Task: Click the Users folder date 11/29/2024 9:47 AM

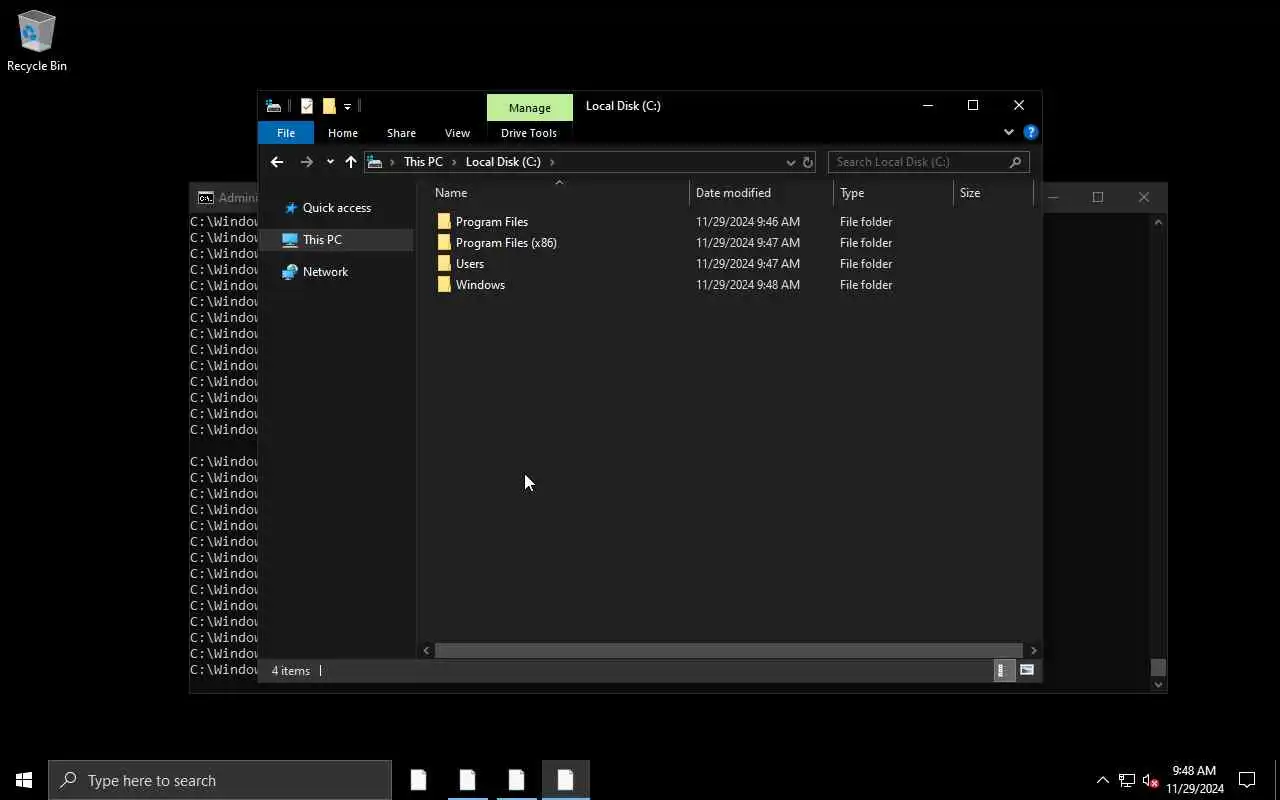Action: click(x=748, y=264)
